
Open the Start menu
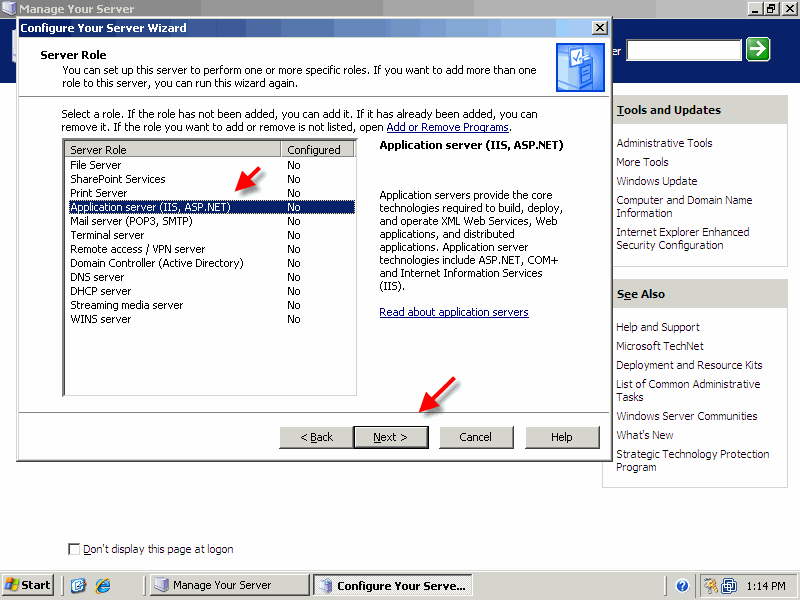(x=28, y=585)
